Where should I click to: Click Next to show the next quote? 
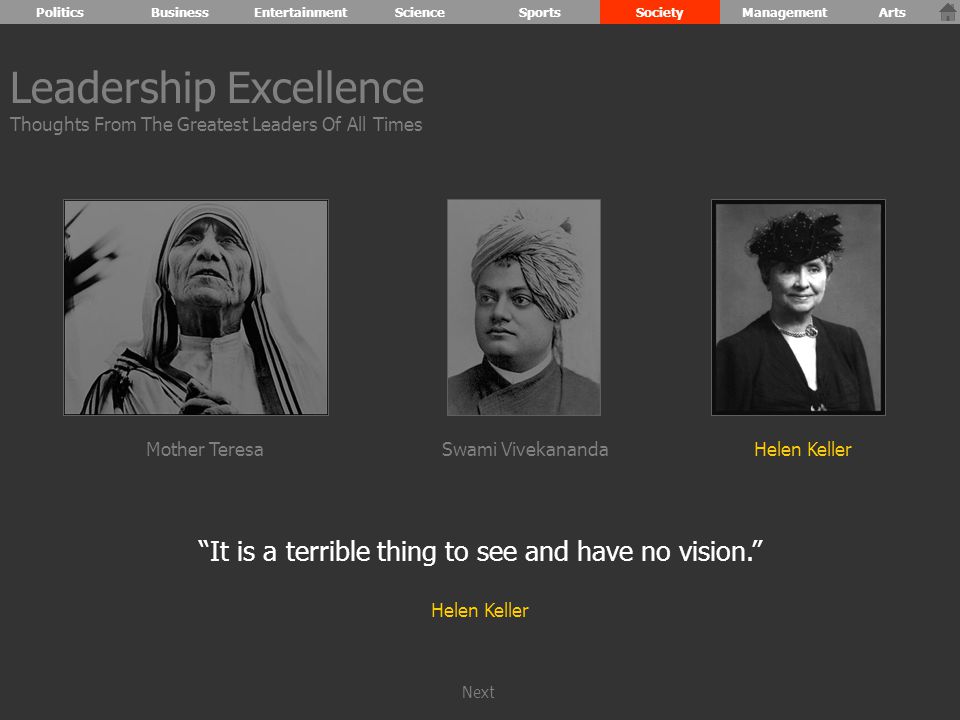478,692
